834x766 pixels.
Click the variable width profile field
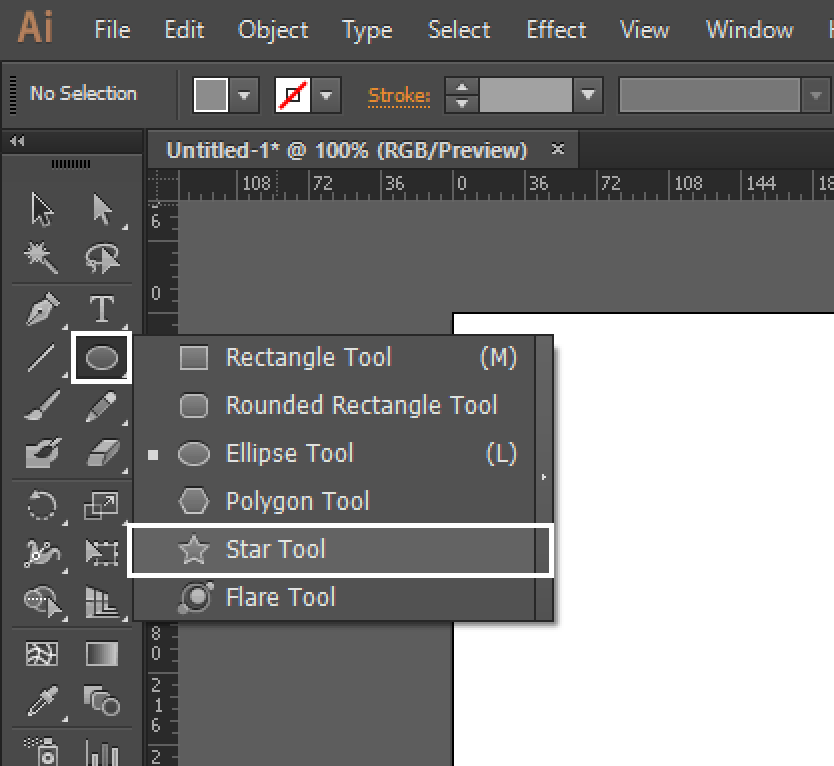[x=710, y=95]
